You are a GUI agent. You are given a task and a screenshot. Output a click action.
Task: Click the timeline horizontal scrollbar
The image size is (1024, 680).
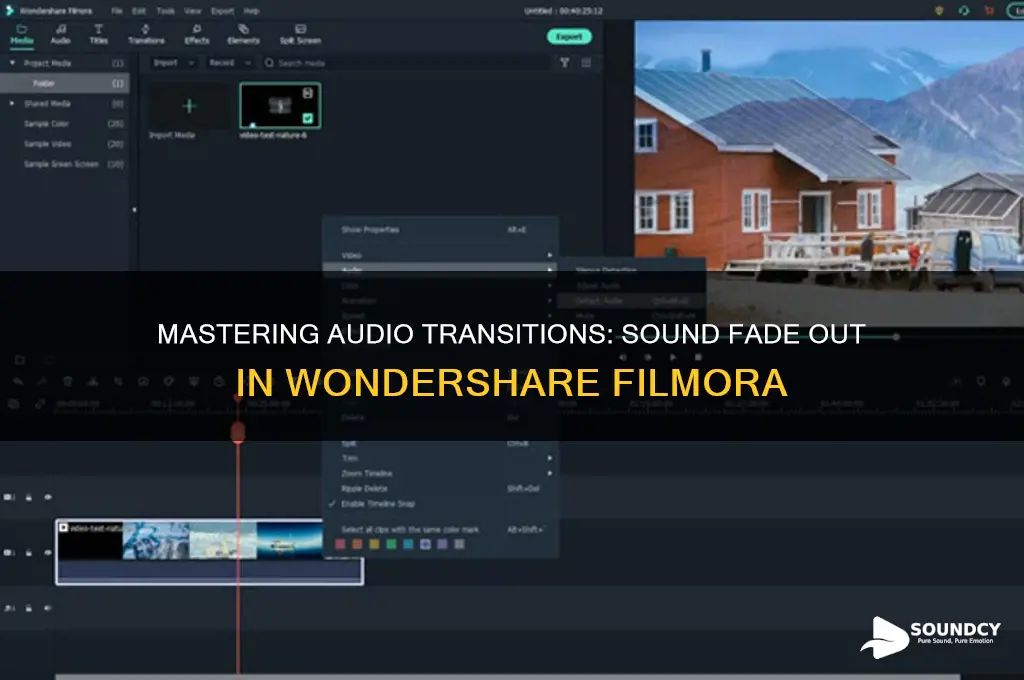(x=507, y=677)
